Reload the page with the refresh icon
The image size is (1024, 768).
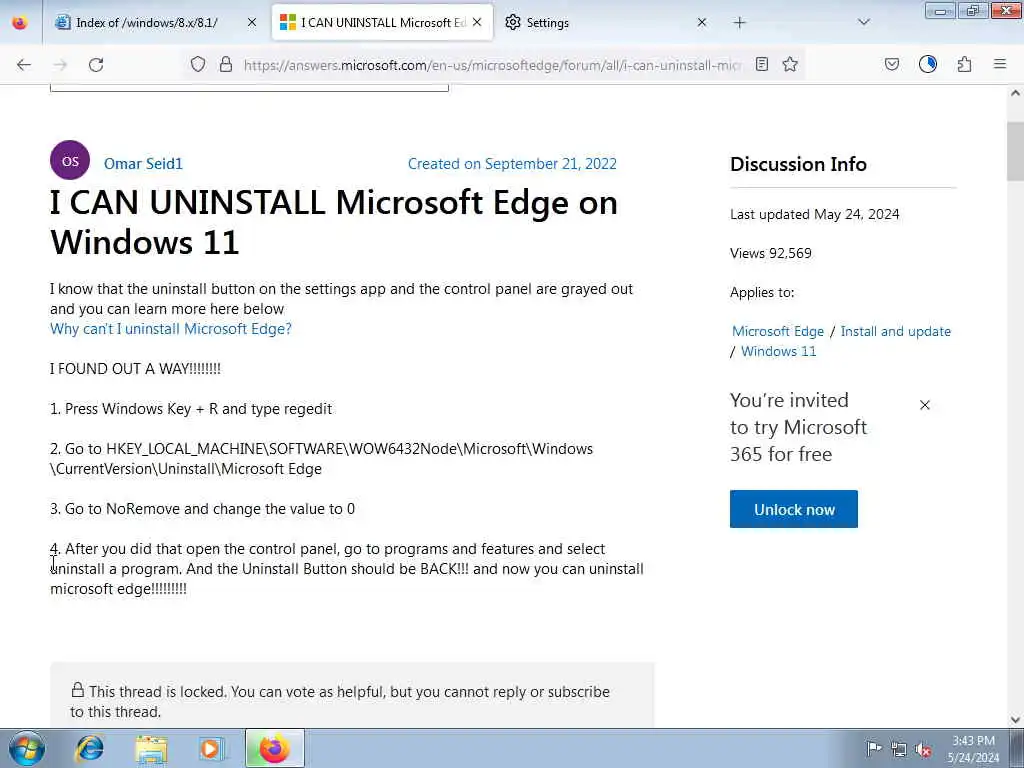[96, 65]
